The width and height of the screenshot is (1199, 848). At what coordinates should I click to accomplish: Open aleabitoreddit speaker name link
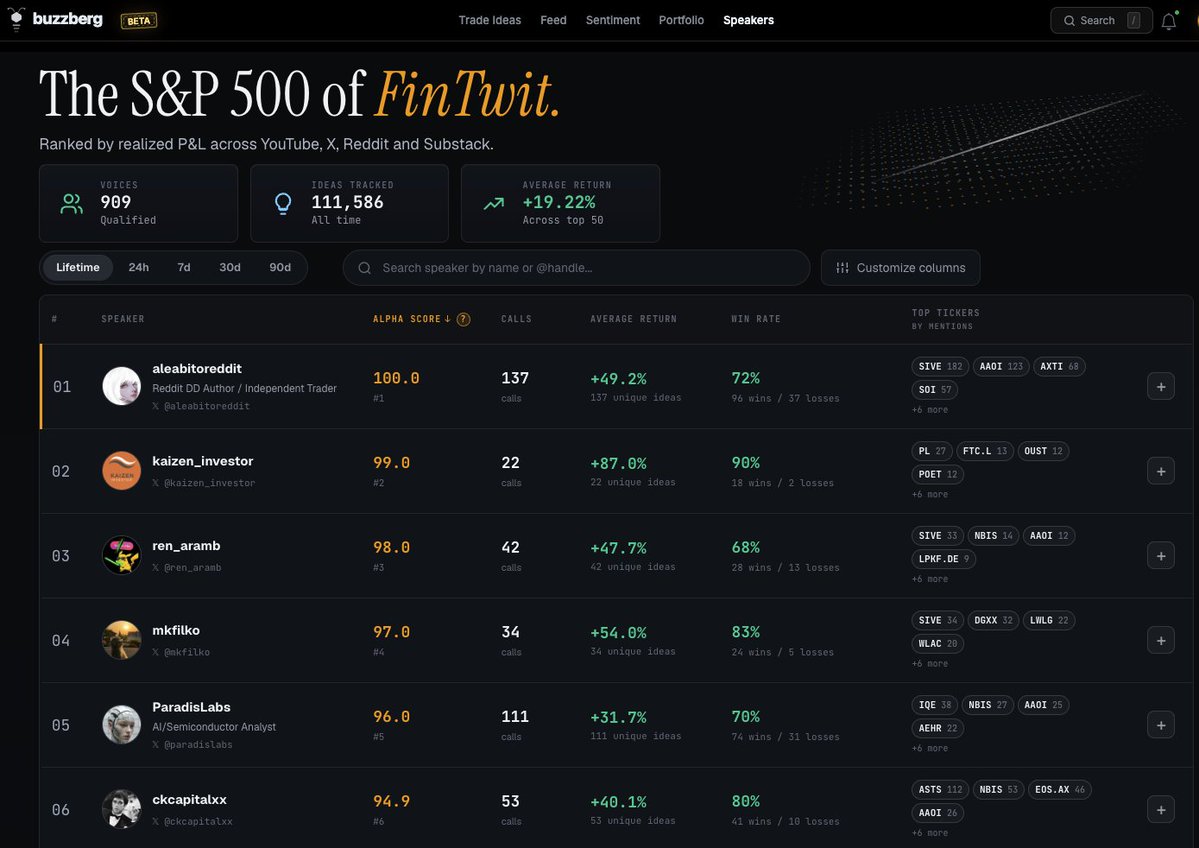(x=197, y=369)
